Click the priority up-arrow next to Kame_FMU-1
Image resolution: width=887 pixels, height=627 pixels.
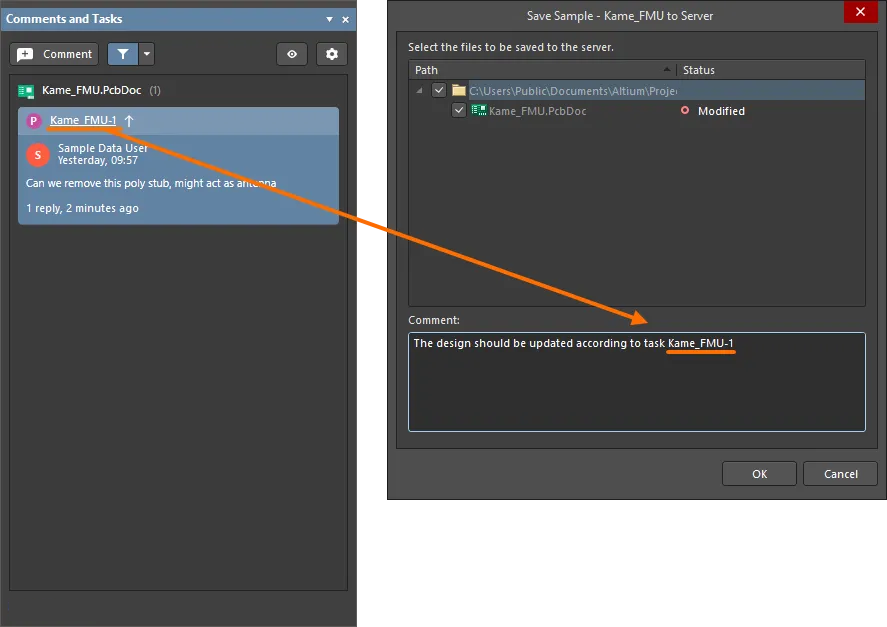(129, 121)
